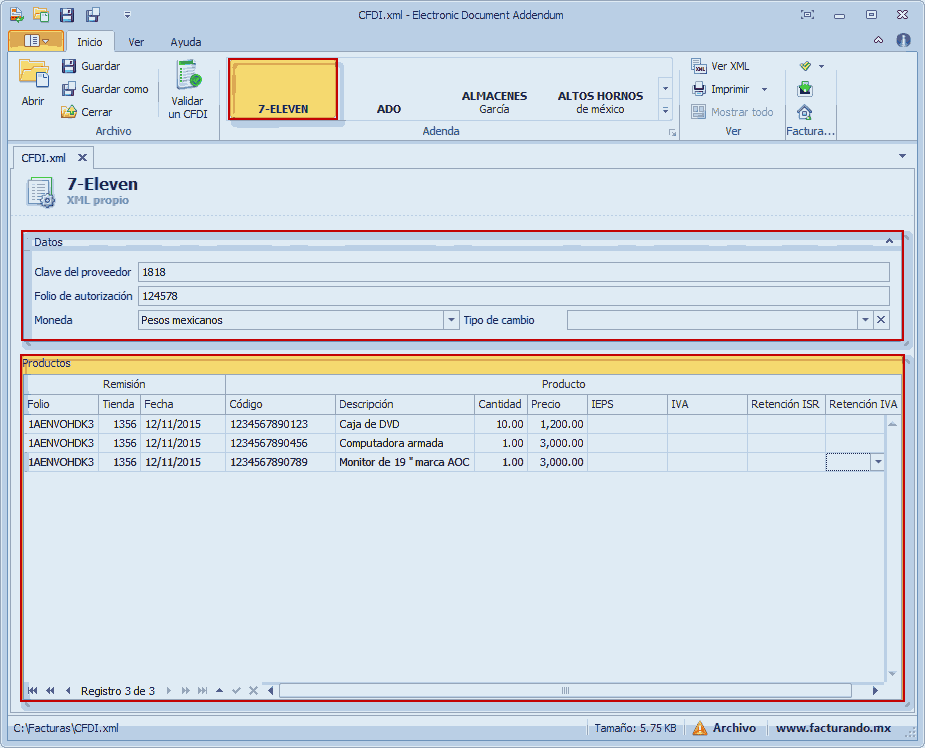
Task: Open the Moneda dropdown
Action: coord(450,320)
